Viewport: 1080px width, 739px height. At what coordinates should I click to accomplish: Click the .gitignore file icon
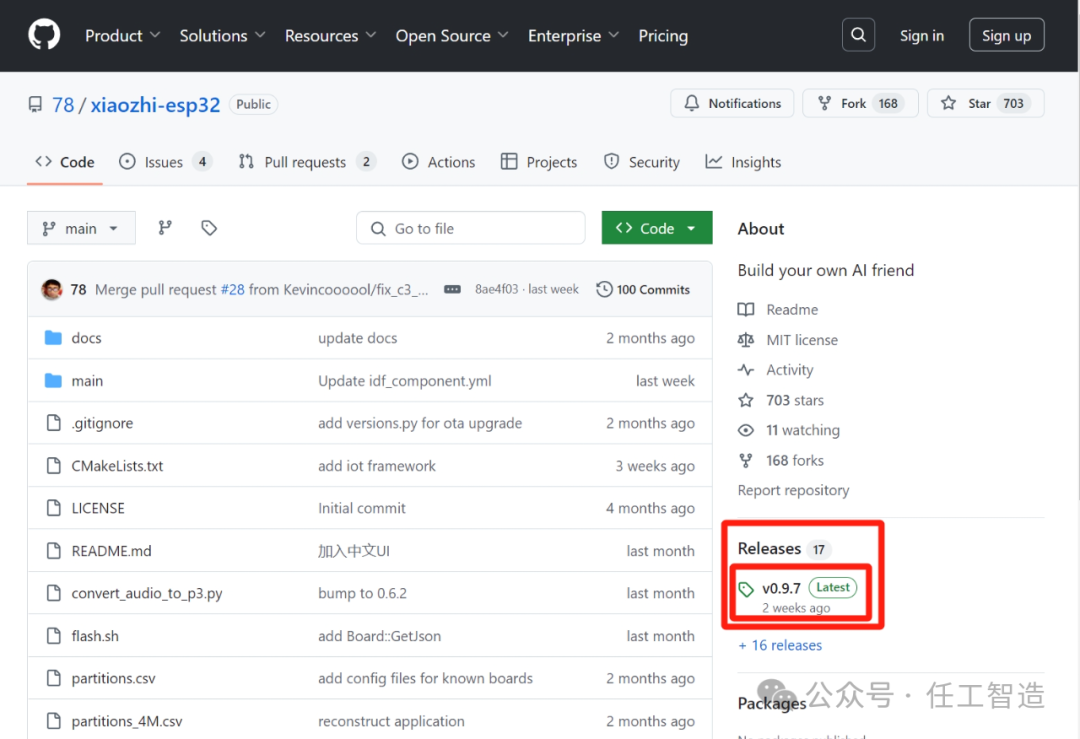coord(54,422)
